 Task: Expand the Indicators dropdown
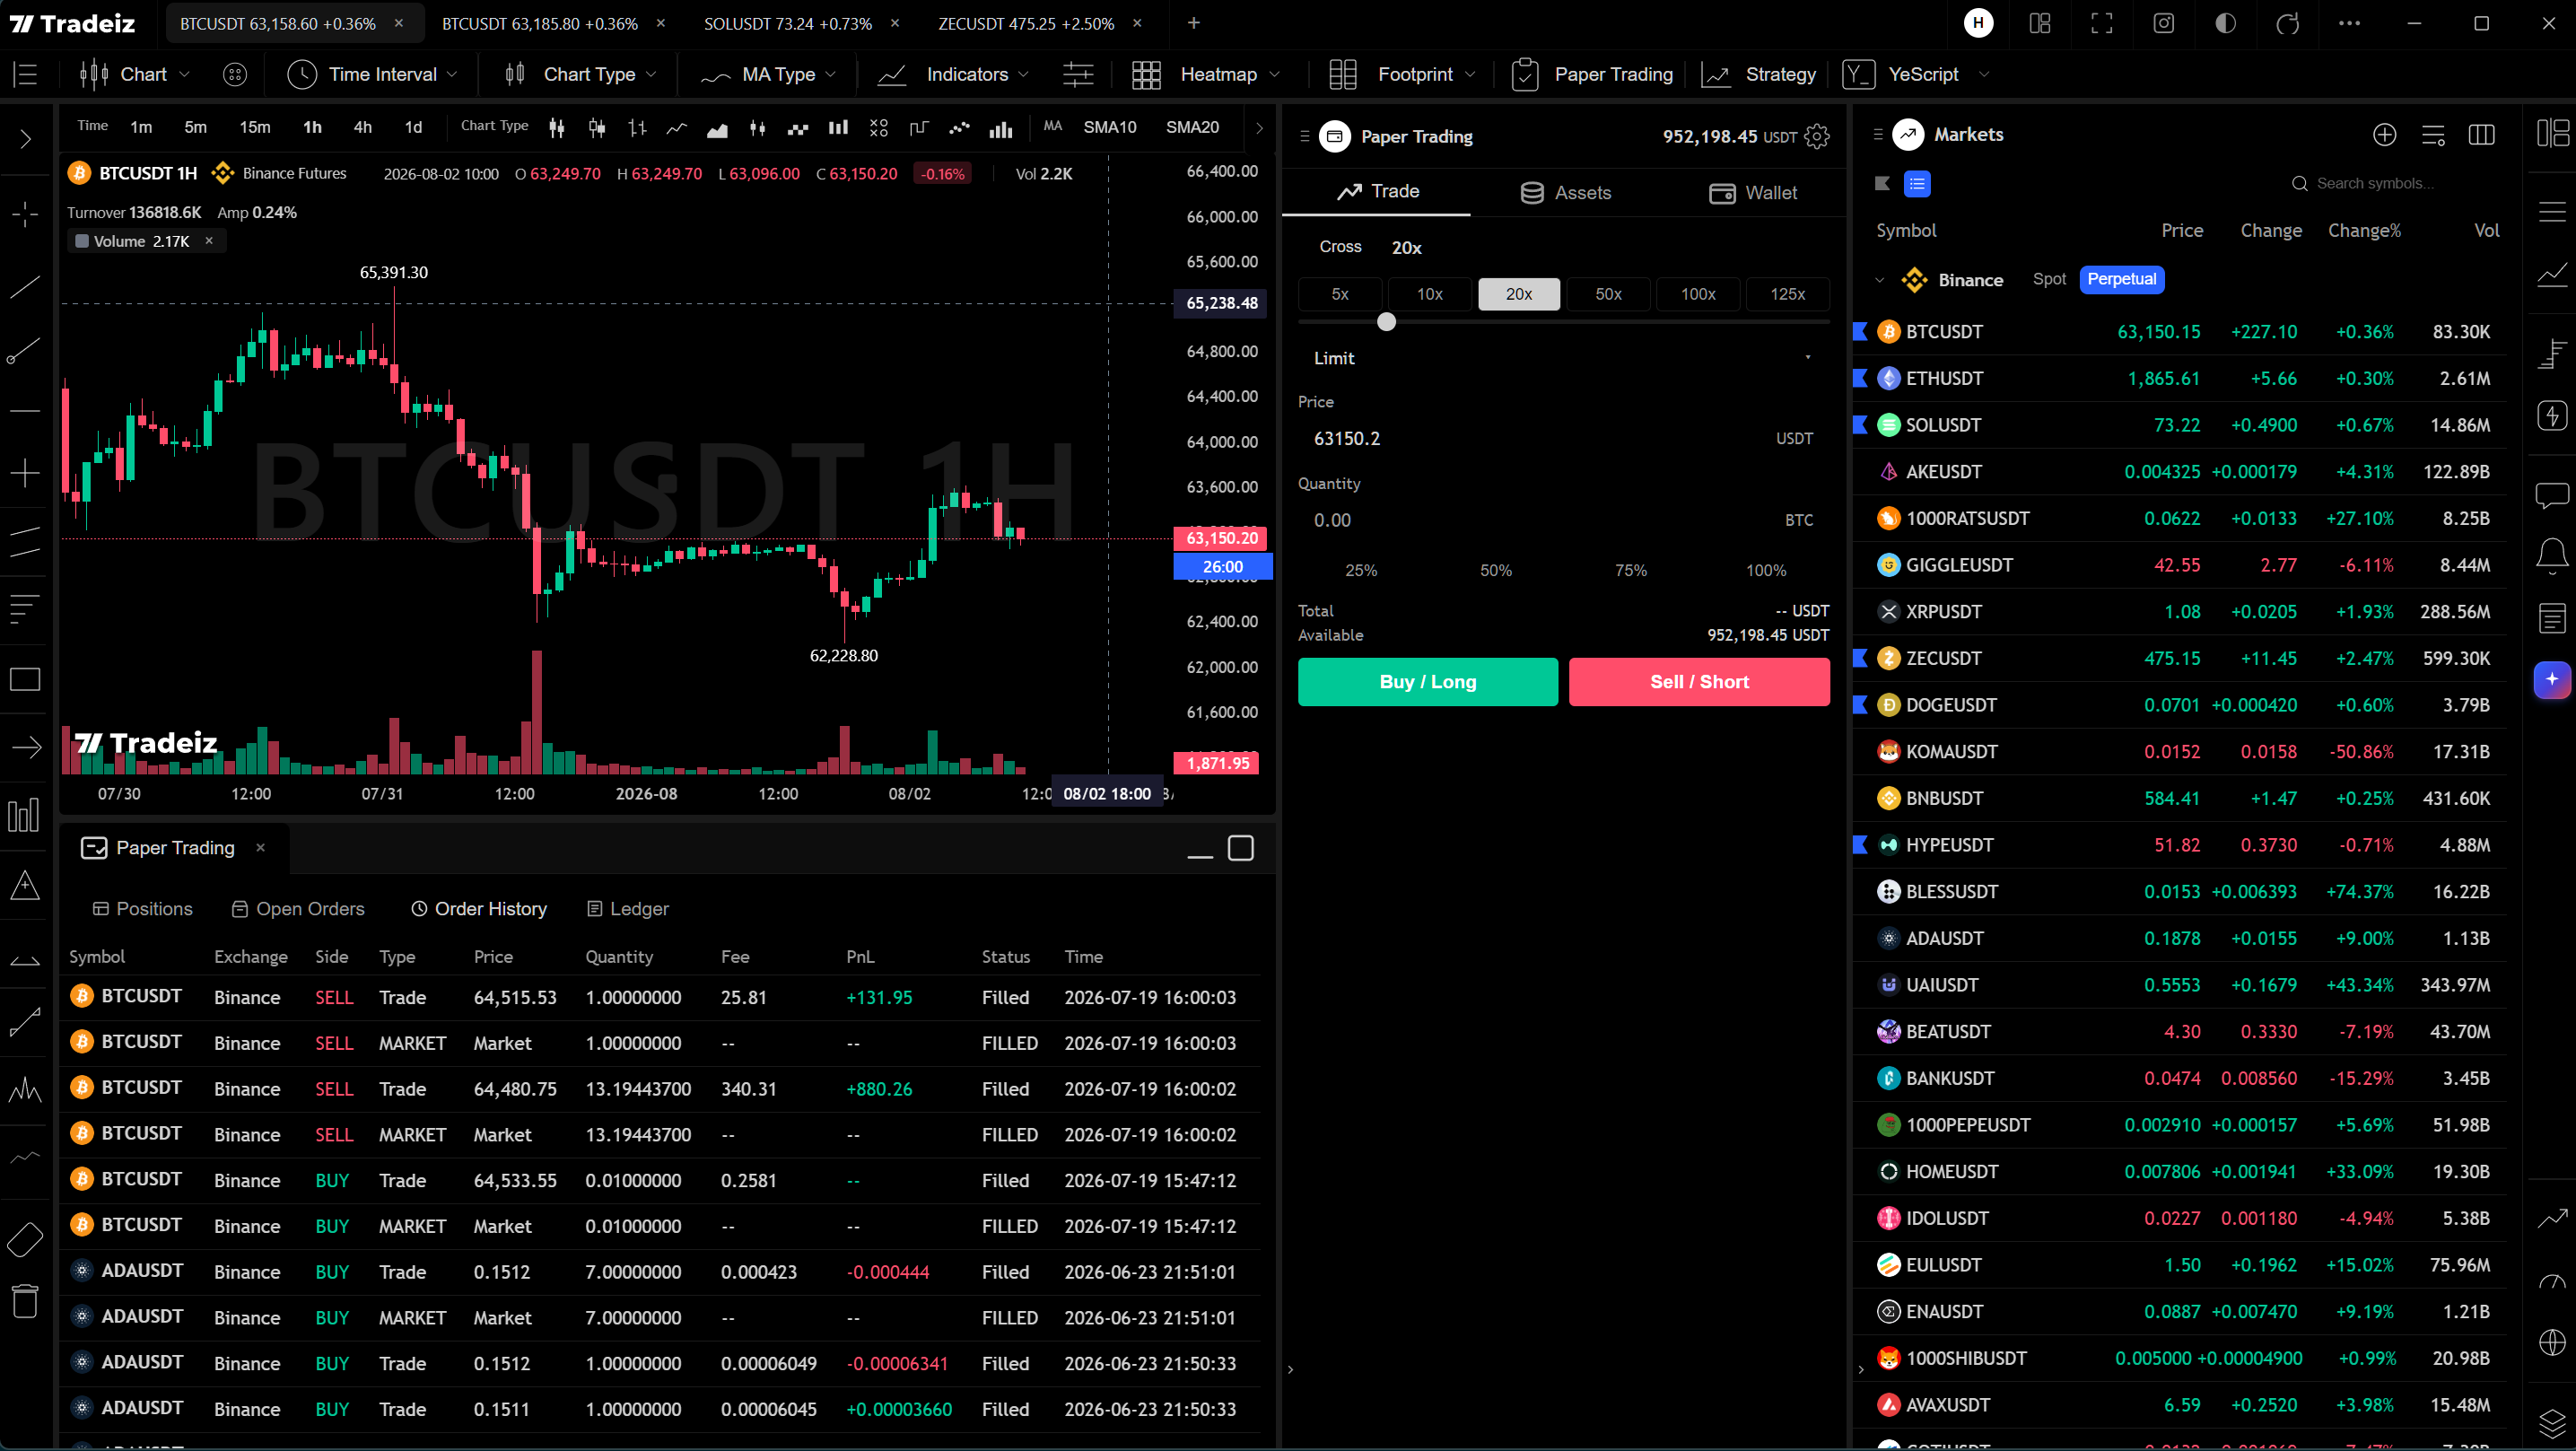pos(953,75)
